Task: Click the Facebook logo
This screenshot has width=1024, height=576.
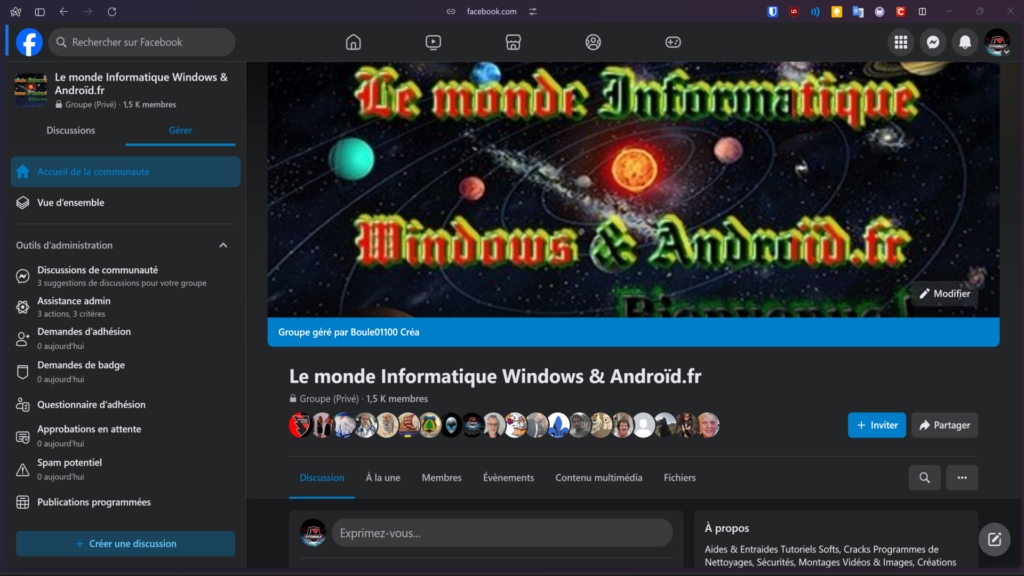Action: 29,42
